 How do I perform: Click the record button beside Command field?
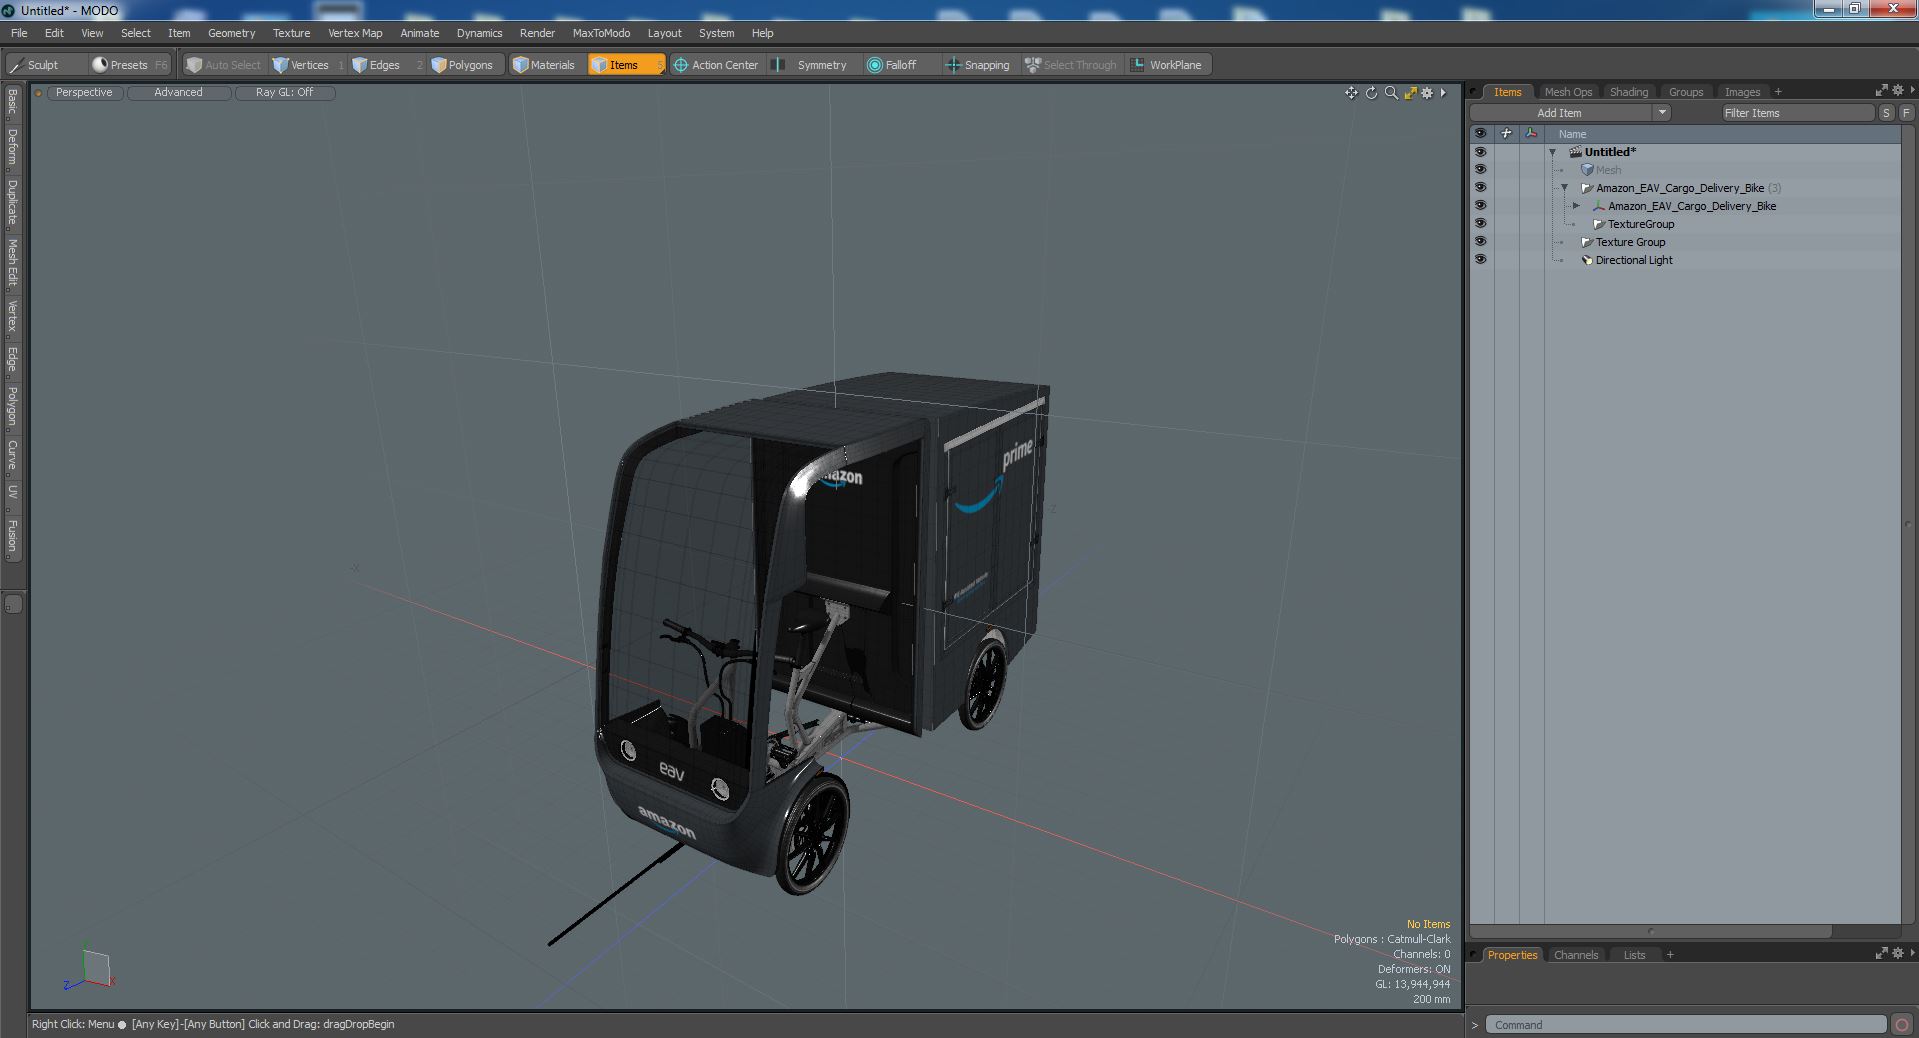coord(1902,1025)
